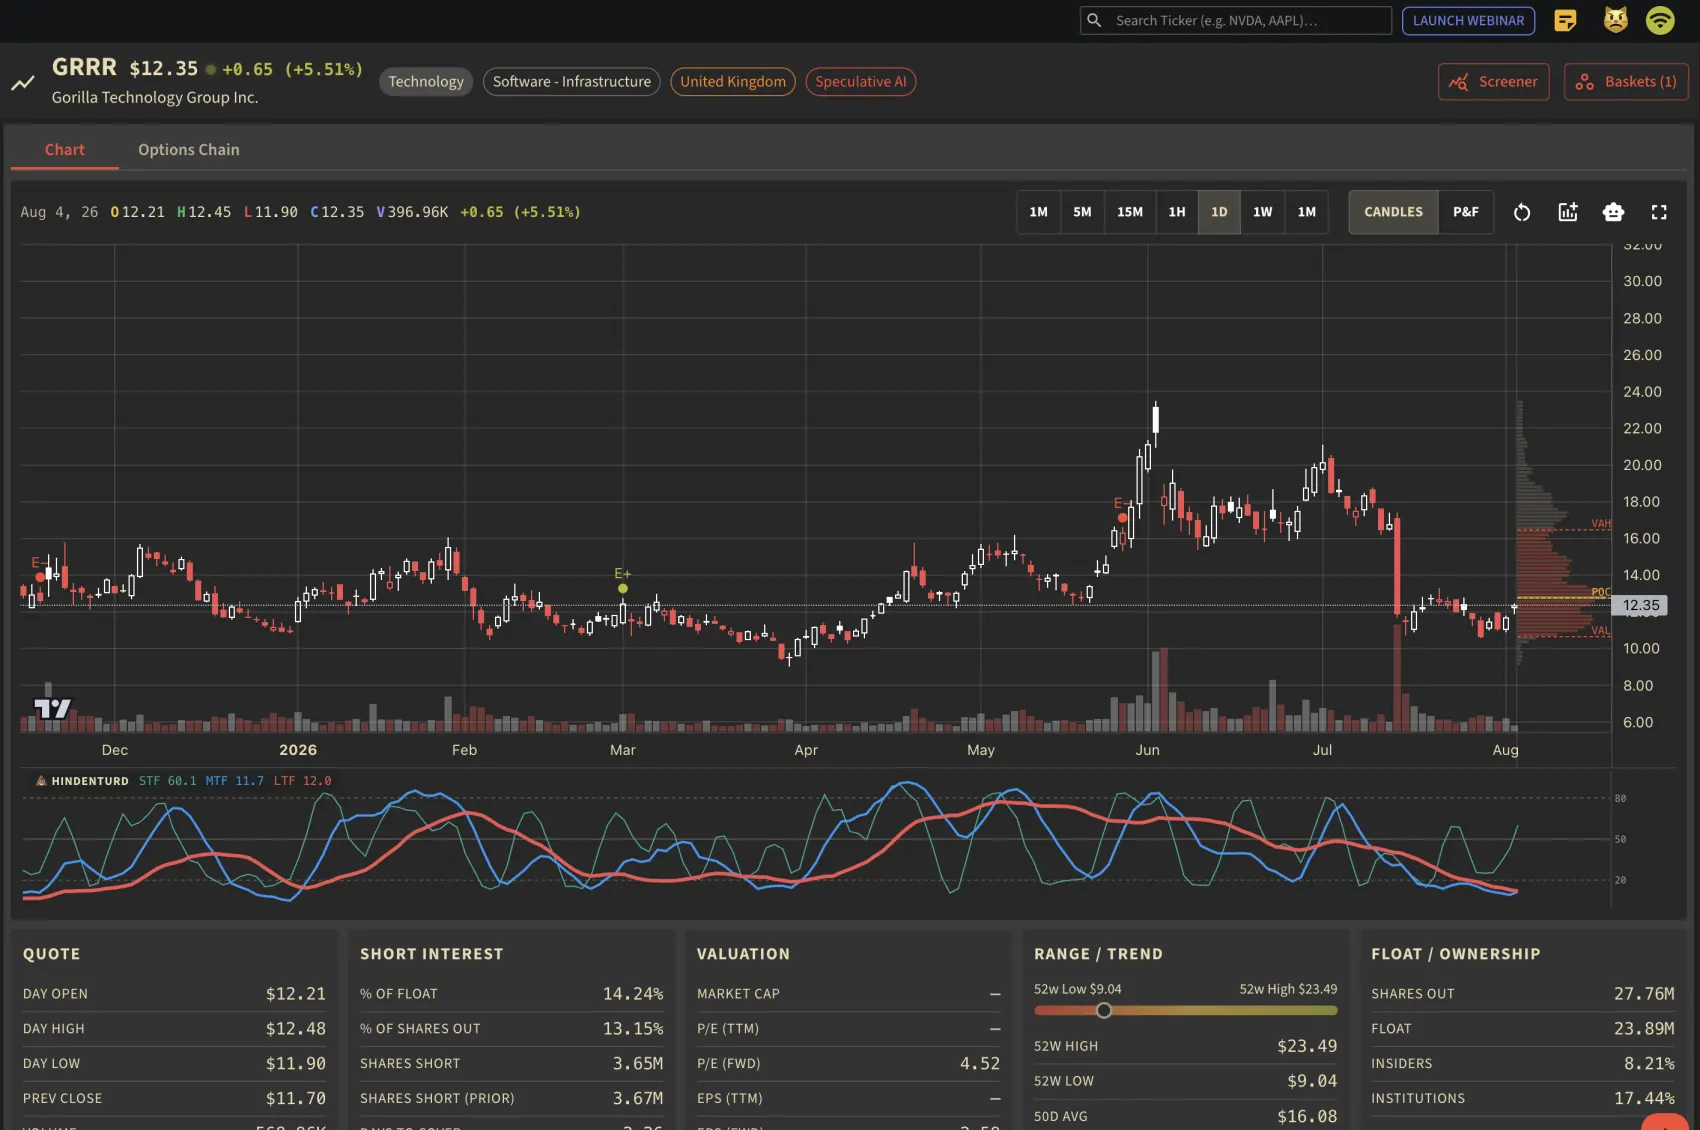The width and height of the screenshot is (1700, 1130).
Task: Click 50D AVG value $16.08
Action: click(x=1307, y=1116)
